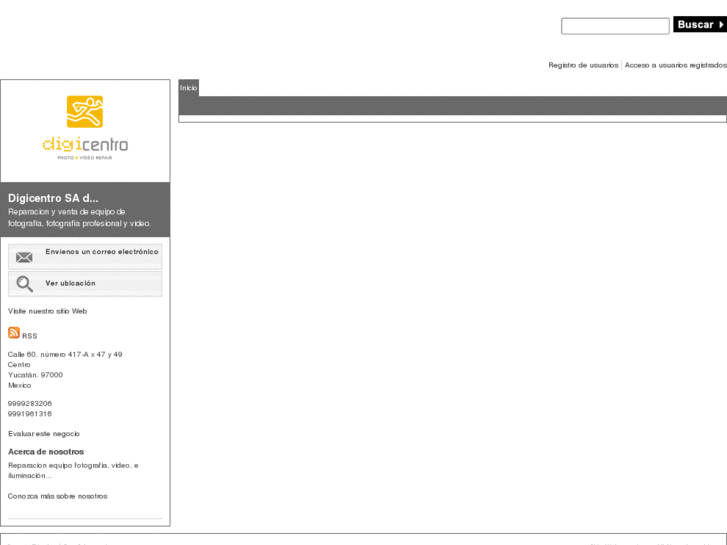The width and height of the screenshot is (727, 545).
Task: Click the Acerca de nosotros heading
Action: point(46,452)
